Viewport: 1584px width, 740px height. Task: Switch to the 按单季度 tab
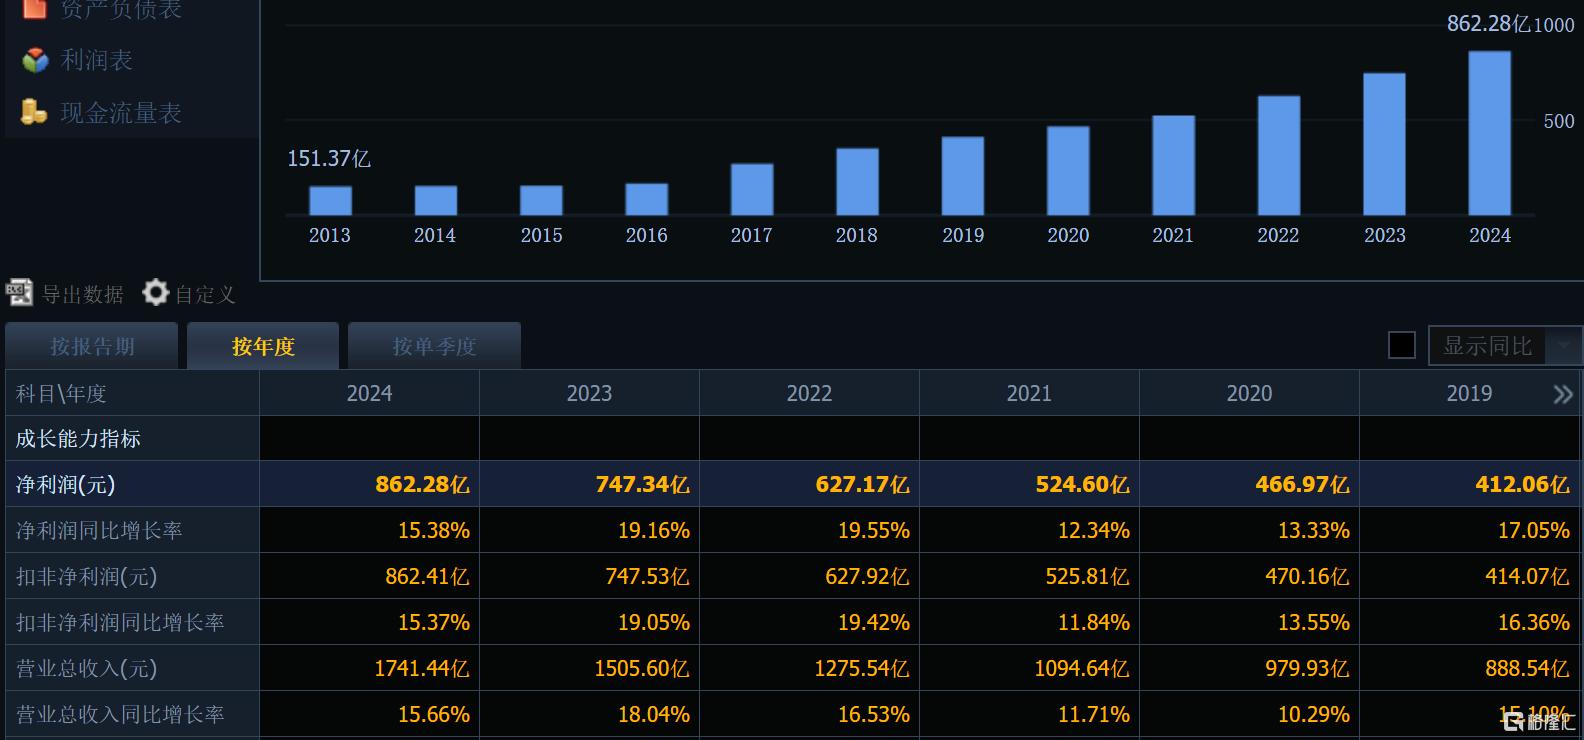[x=434, y=347]
